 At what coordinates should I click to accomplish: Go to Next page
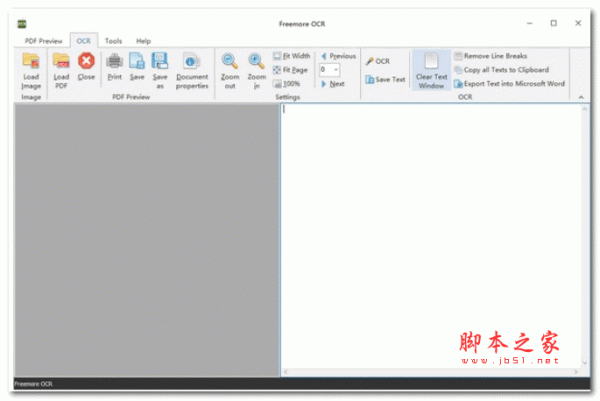click(x=333, y=83)
